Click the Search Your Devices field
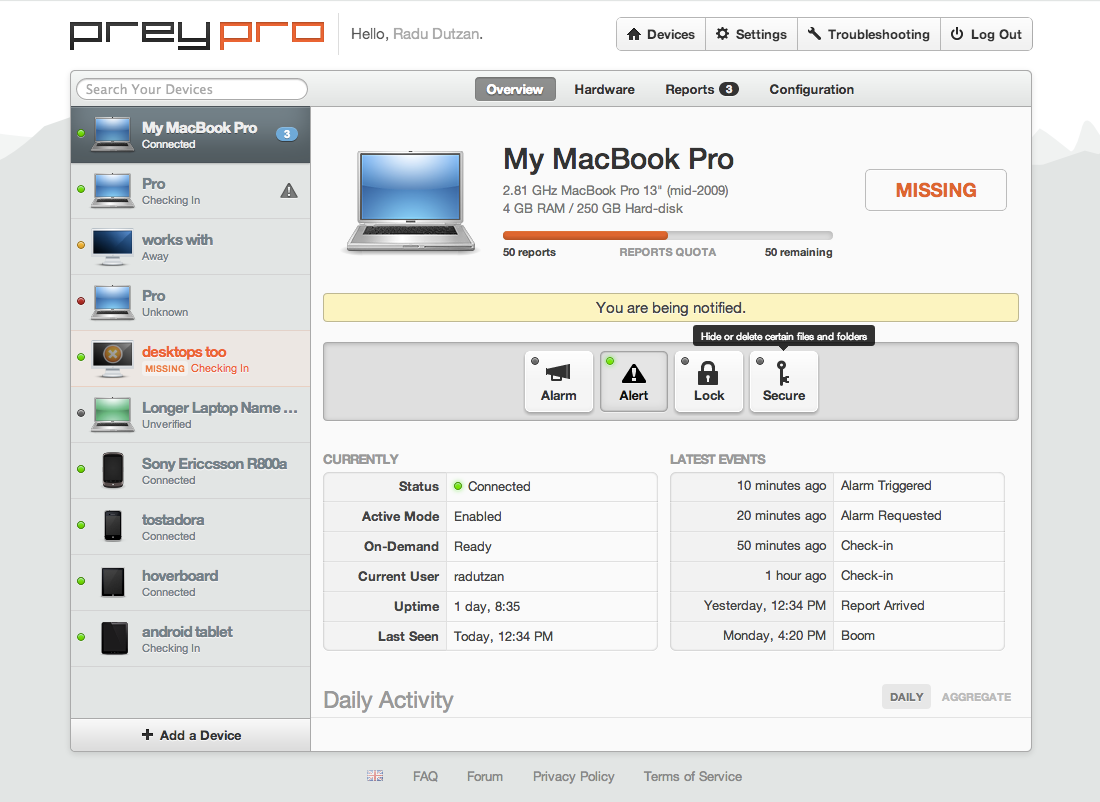 [x=192, y=89]
